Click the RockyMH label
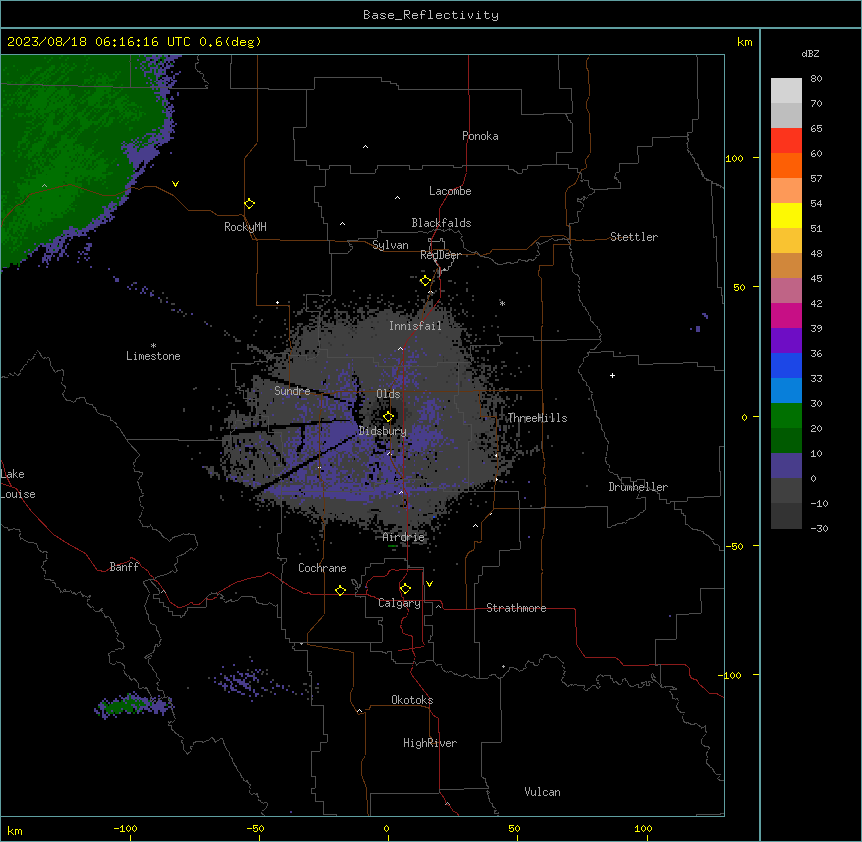Screen dimensions: 862x842 click(x=245, y=227)
